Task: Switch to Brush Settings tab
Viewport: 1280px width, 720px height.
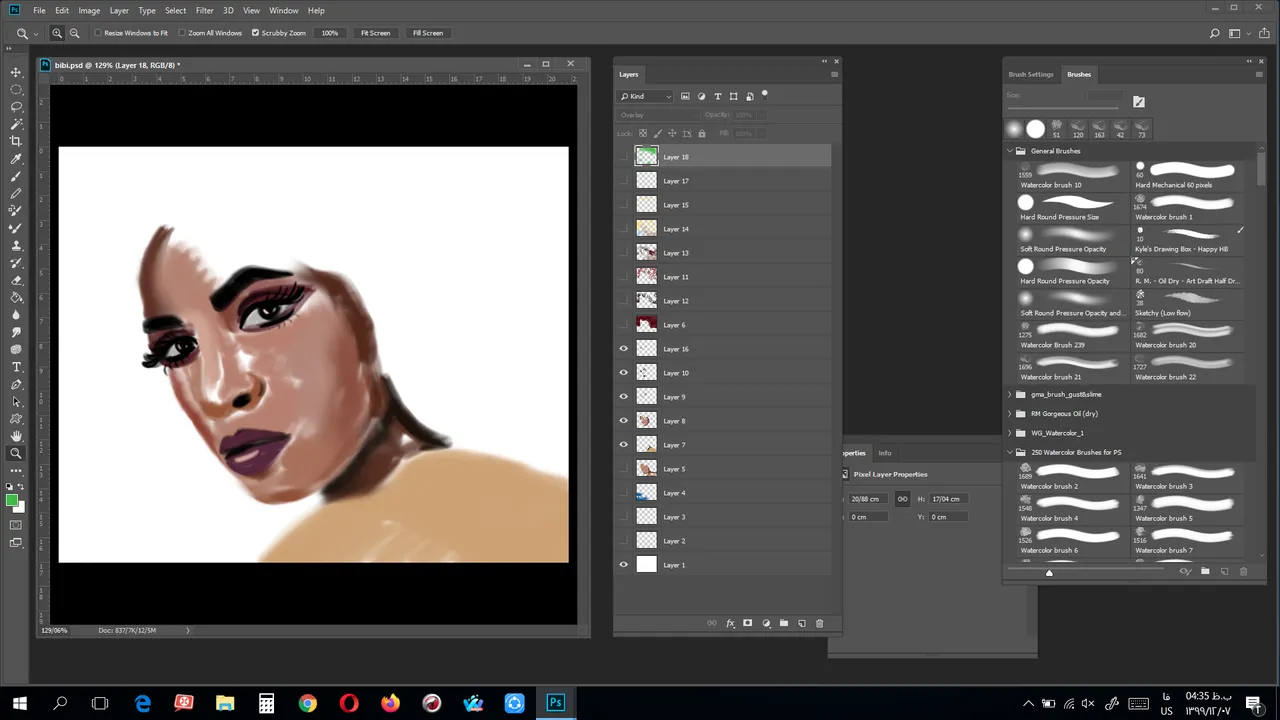Action: point(1030,74)
